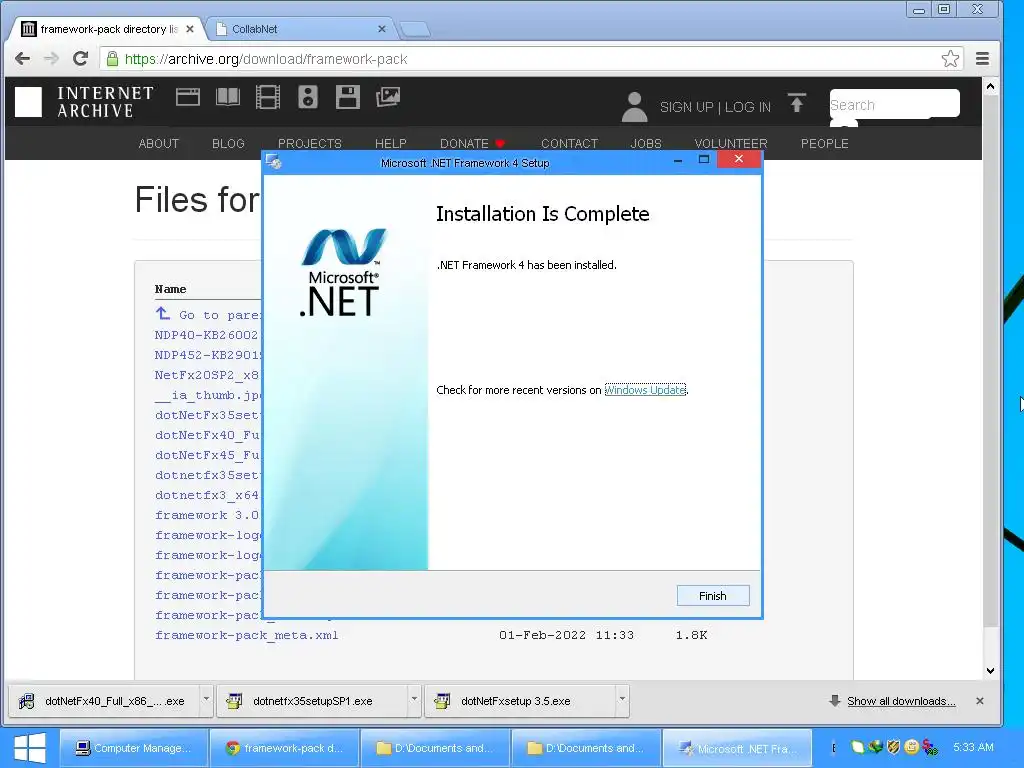Open the VOLUNTEER menu item

coord(731,144)
